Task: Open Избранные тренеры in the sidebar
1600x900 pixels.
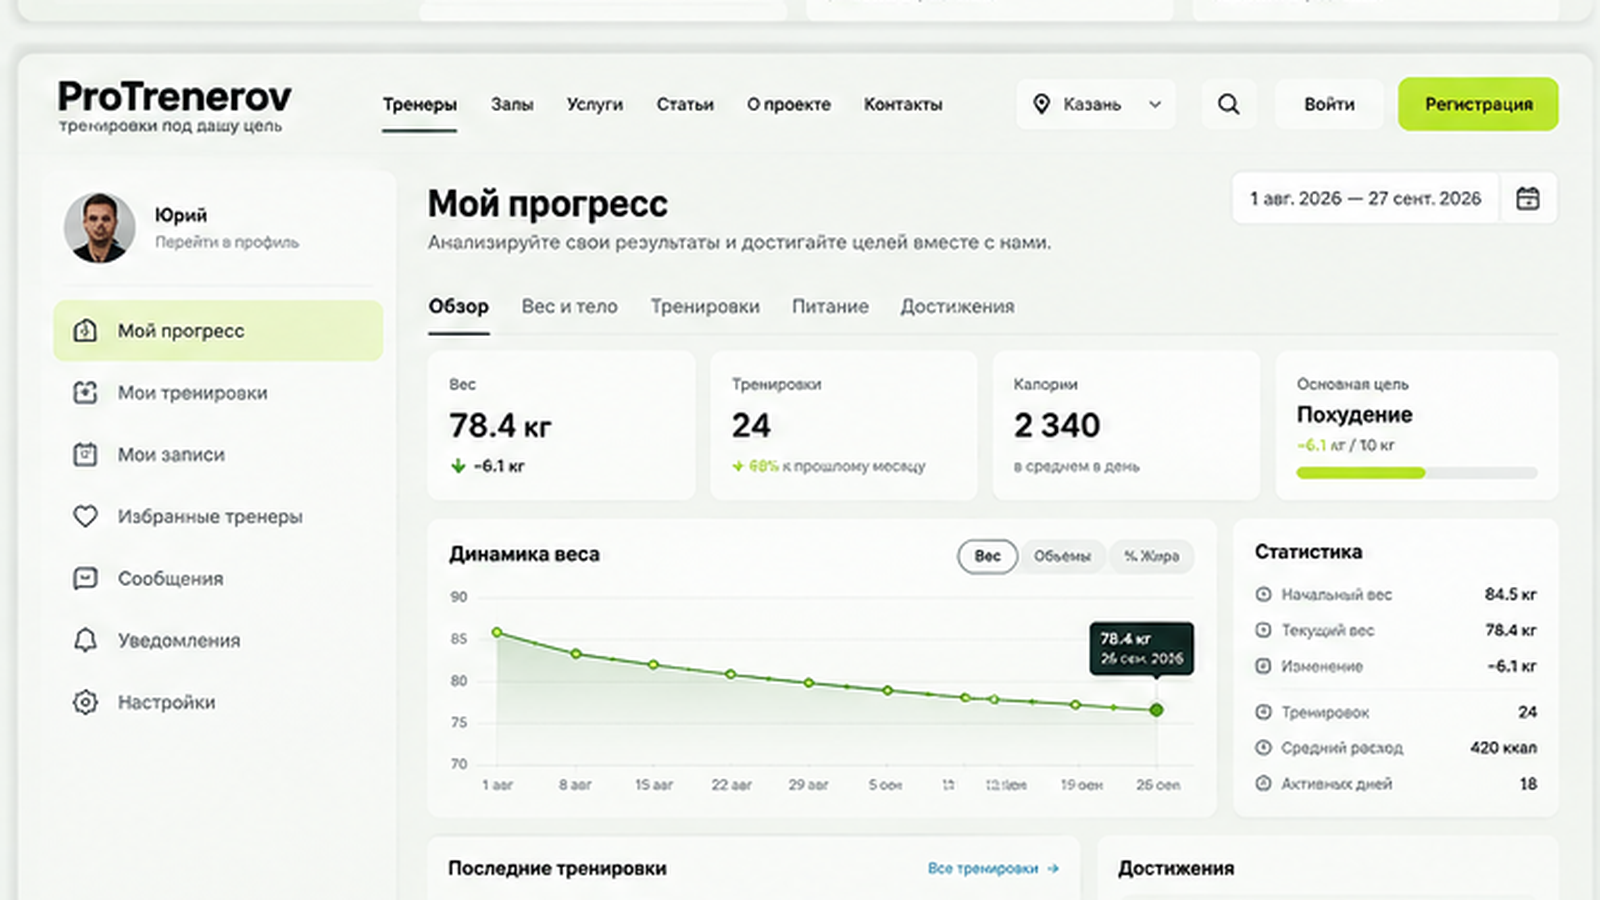Action: [x=218, y=516]
